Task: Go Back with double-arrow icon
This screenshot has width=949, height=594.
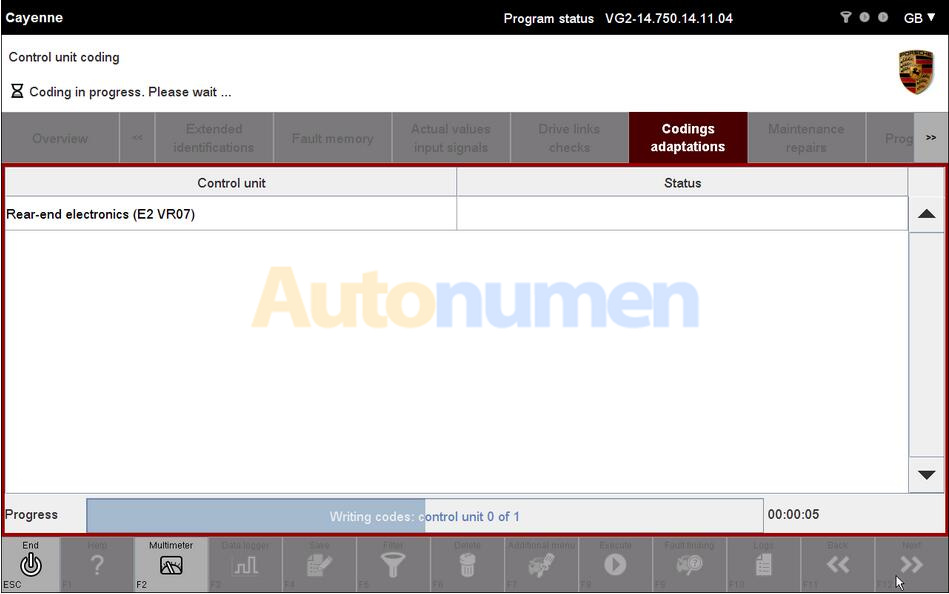Action: (x=837, y=565)
